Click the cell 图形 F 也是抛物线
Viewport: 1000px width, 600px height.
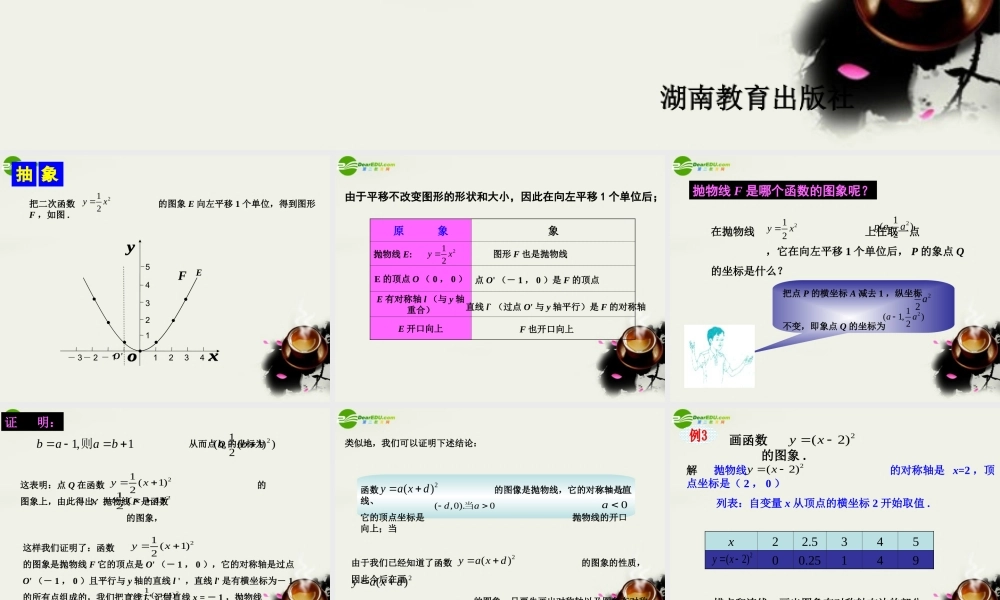point(553,254)
